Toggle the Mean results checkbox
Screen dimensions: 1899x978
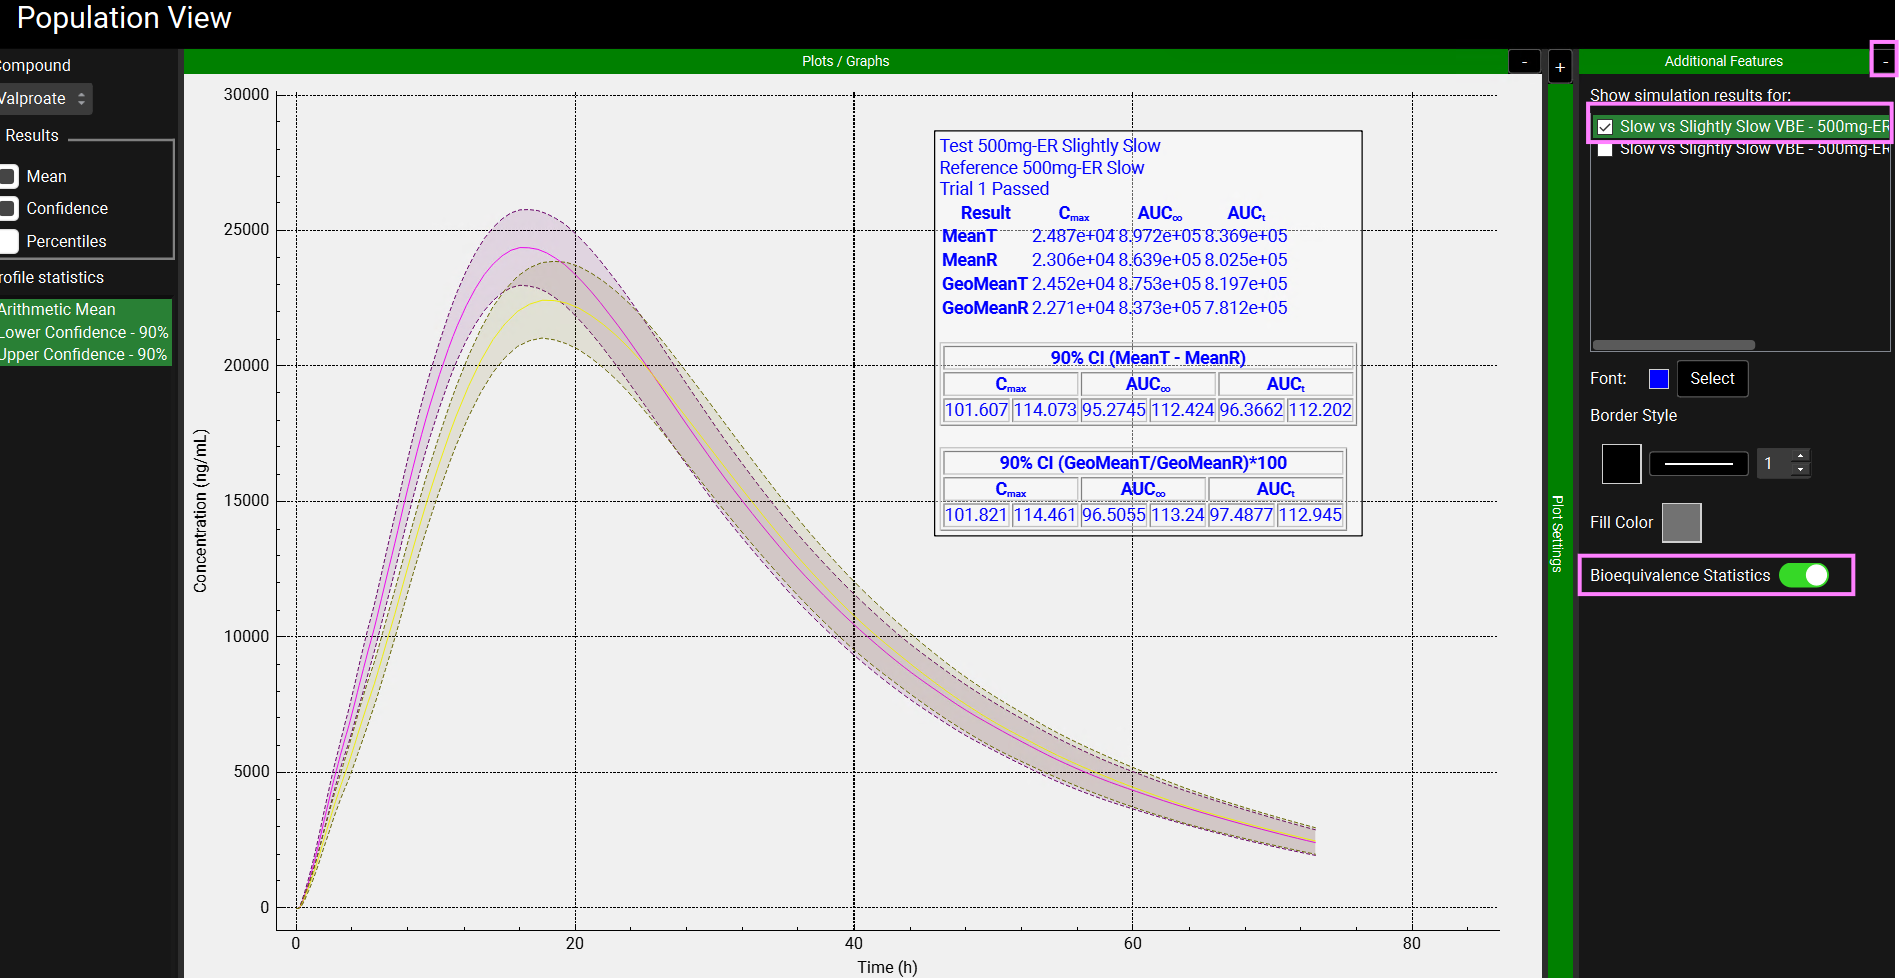[9, 177]
